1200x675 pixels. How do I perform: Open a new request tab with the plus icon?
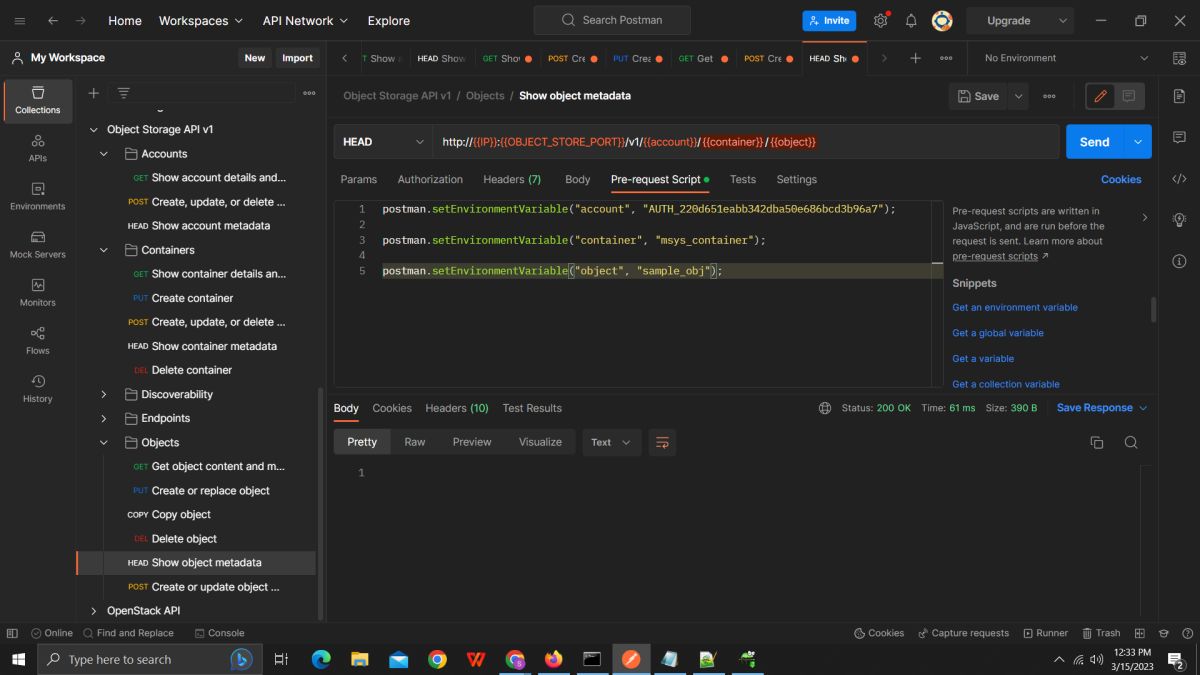click(x=915, y=58)
